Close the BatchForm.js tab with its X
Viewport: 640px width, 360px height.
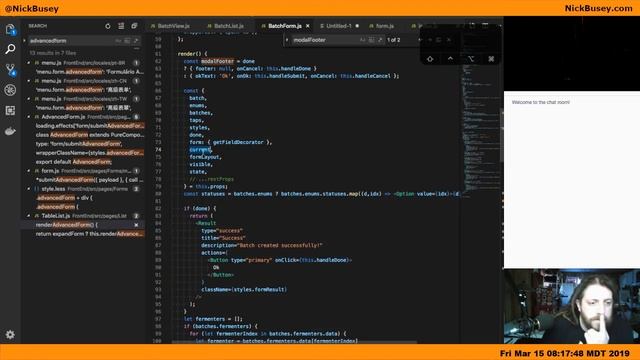pyautogui.click(x=308, y=26)
